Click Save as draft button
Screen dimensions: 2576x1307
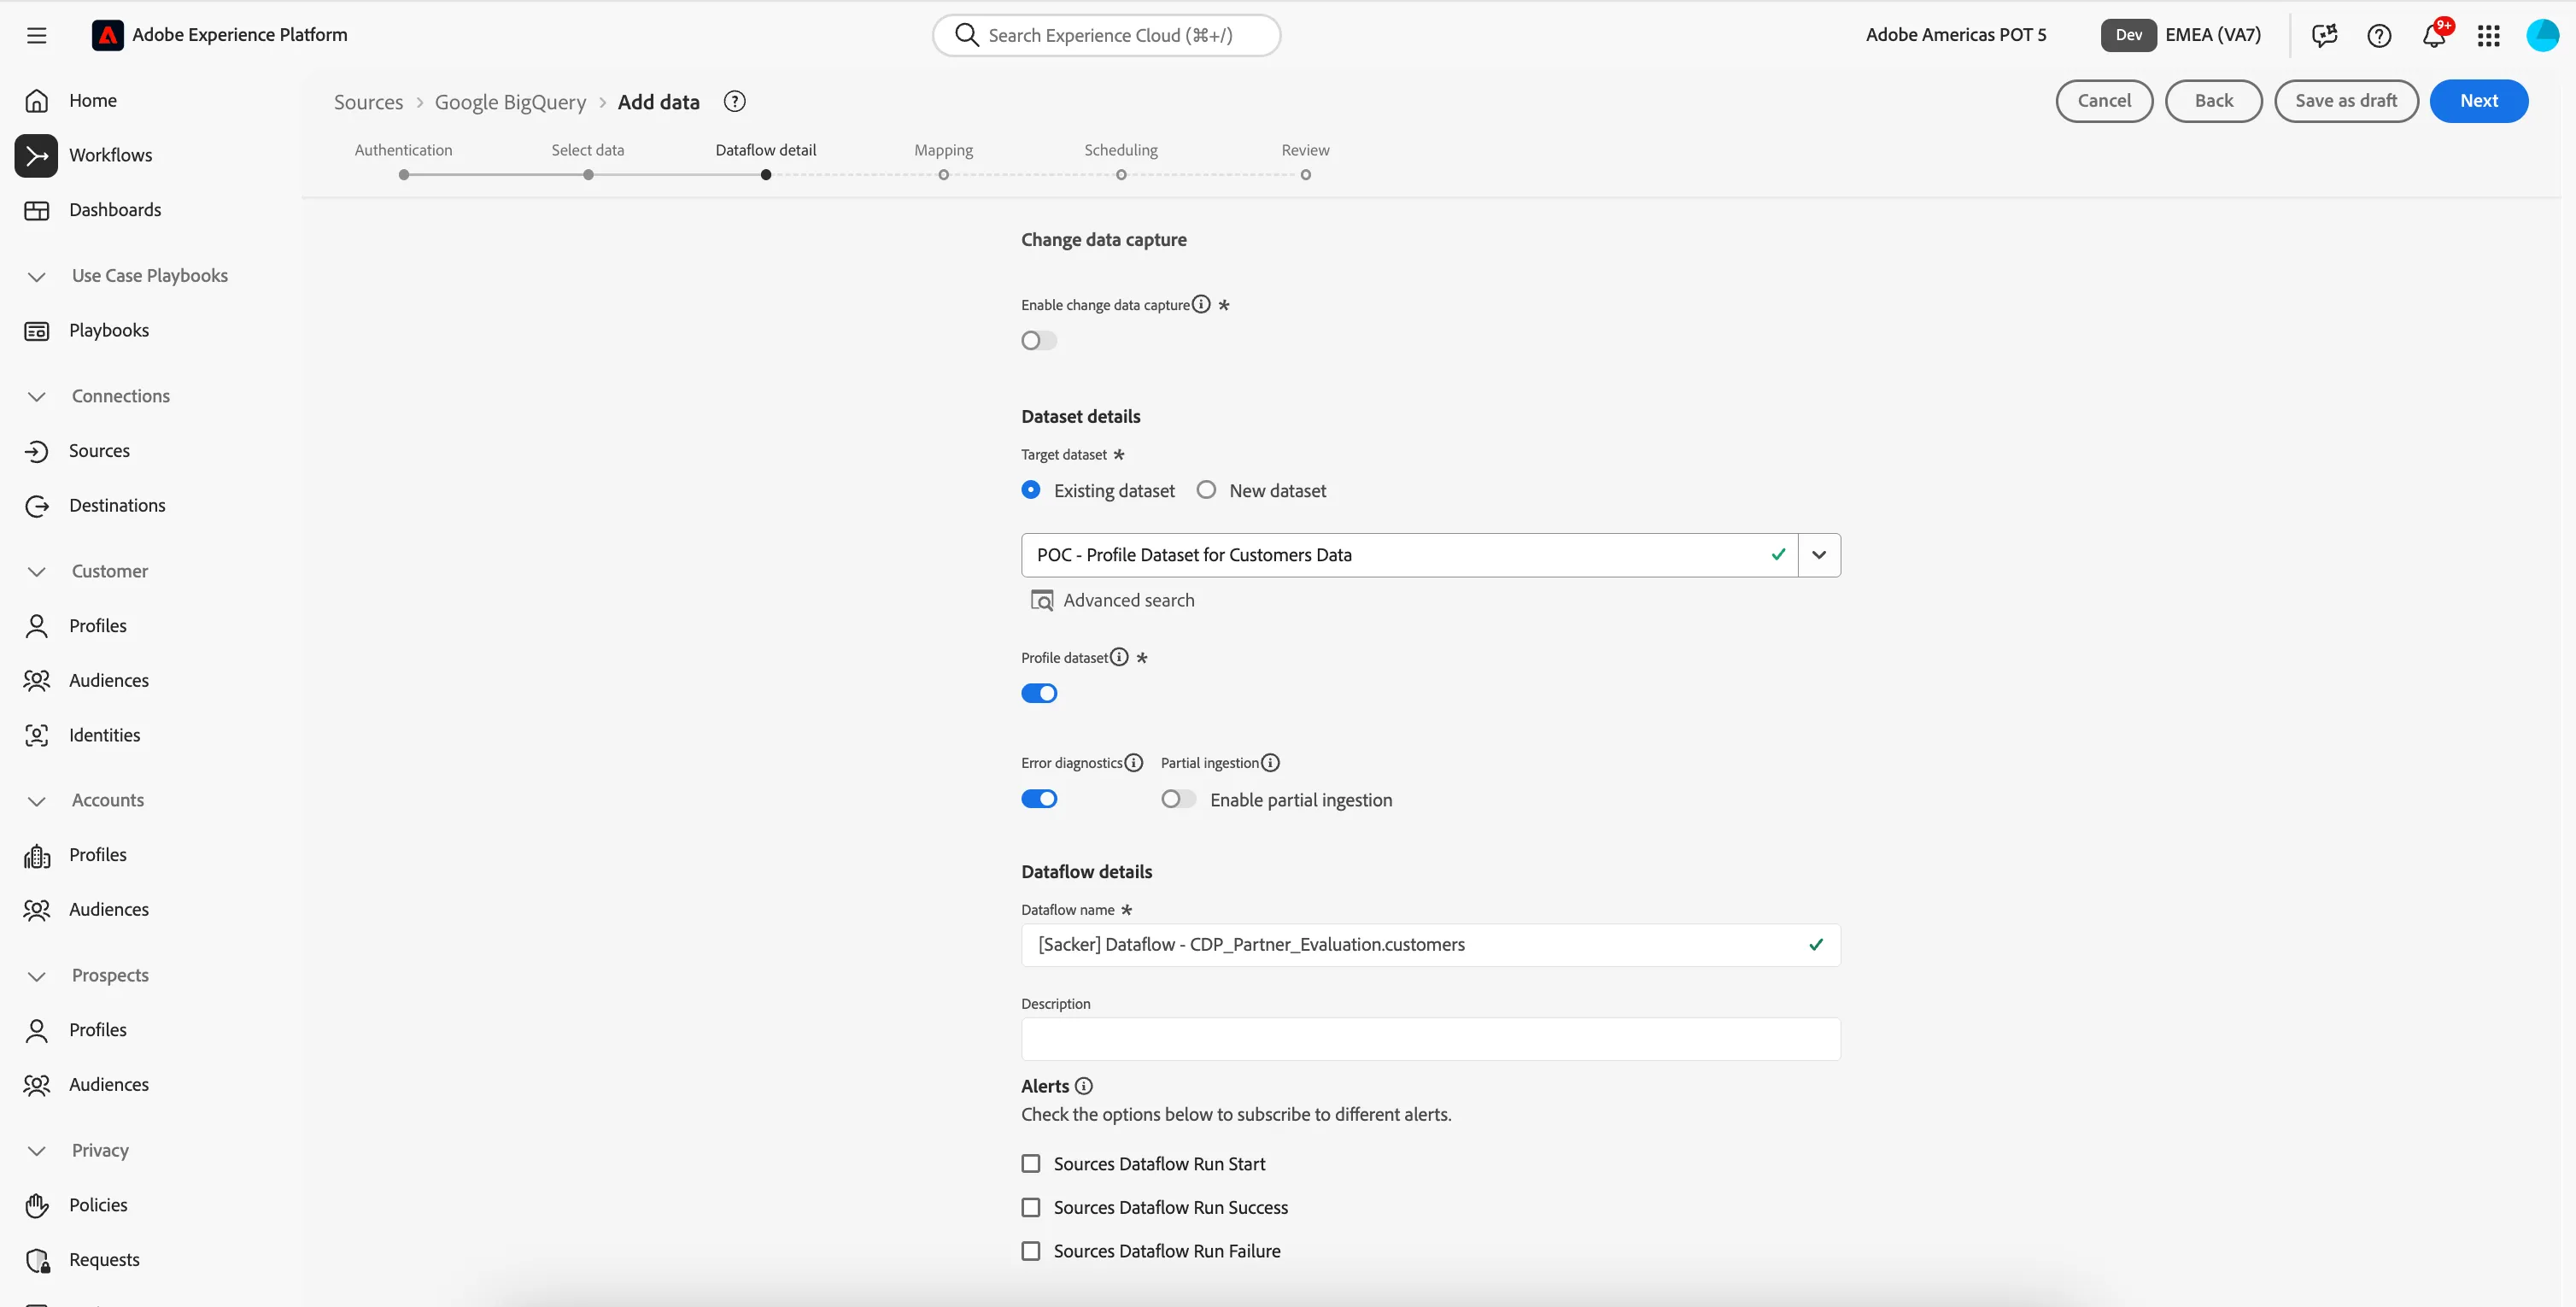pos(2346,101)
